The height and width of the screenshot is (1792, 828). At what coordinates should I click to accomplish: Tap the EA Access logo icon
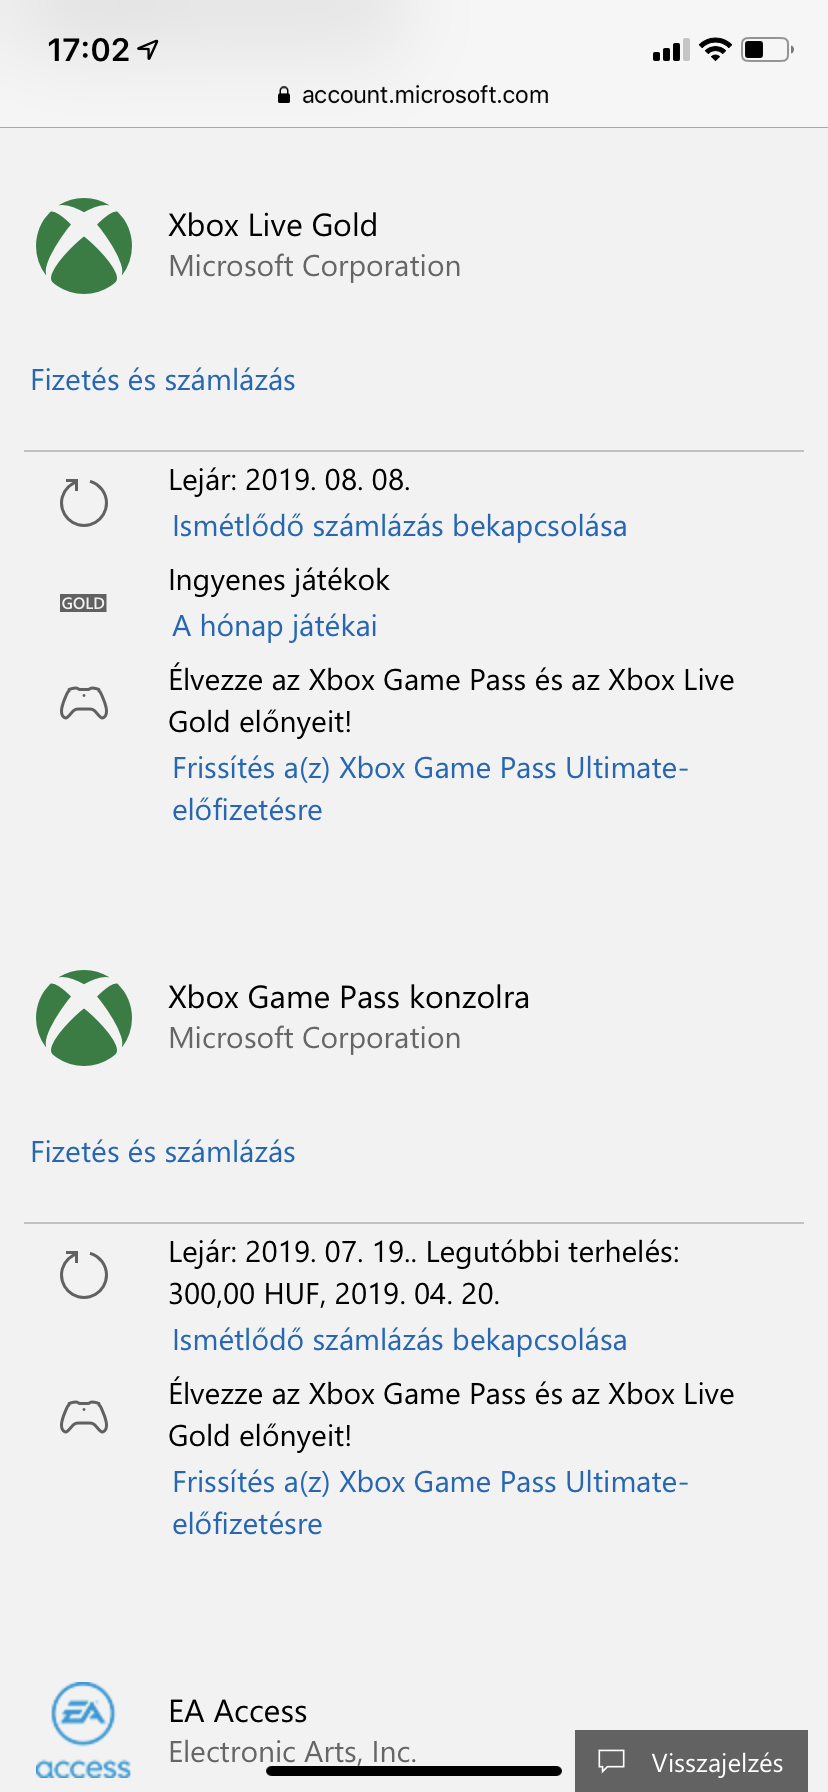coord(83,1730)
